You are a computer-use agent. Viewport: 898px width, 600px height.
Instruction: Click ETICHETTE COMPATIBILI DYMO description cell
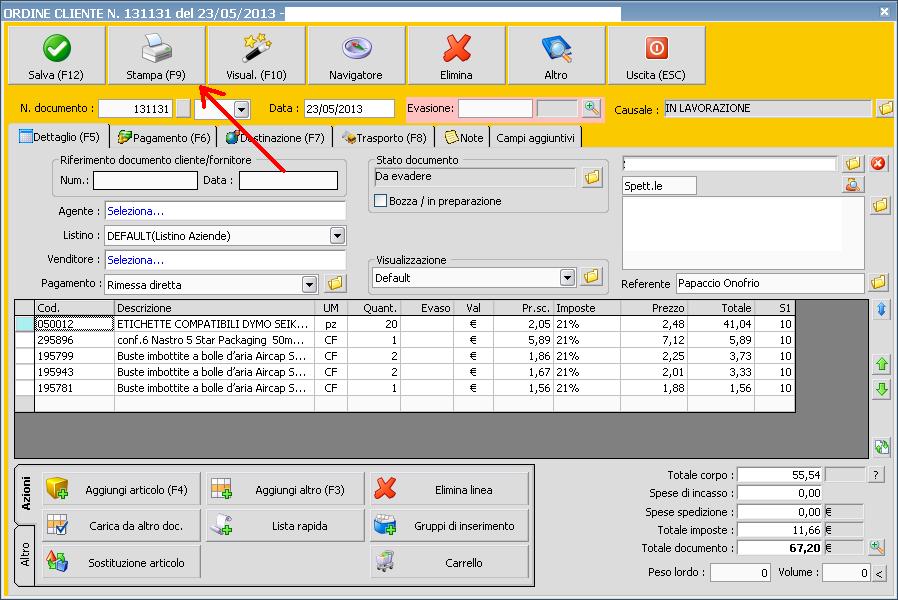(x=214, y=324)
